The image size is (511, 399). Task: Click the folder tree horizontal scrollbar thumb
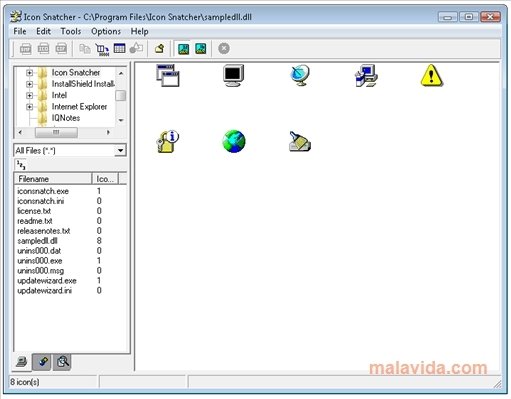[x=56, y=132]
